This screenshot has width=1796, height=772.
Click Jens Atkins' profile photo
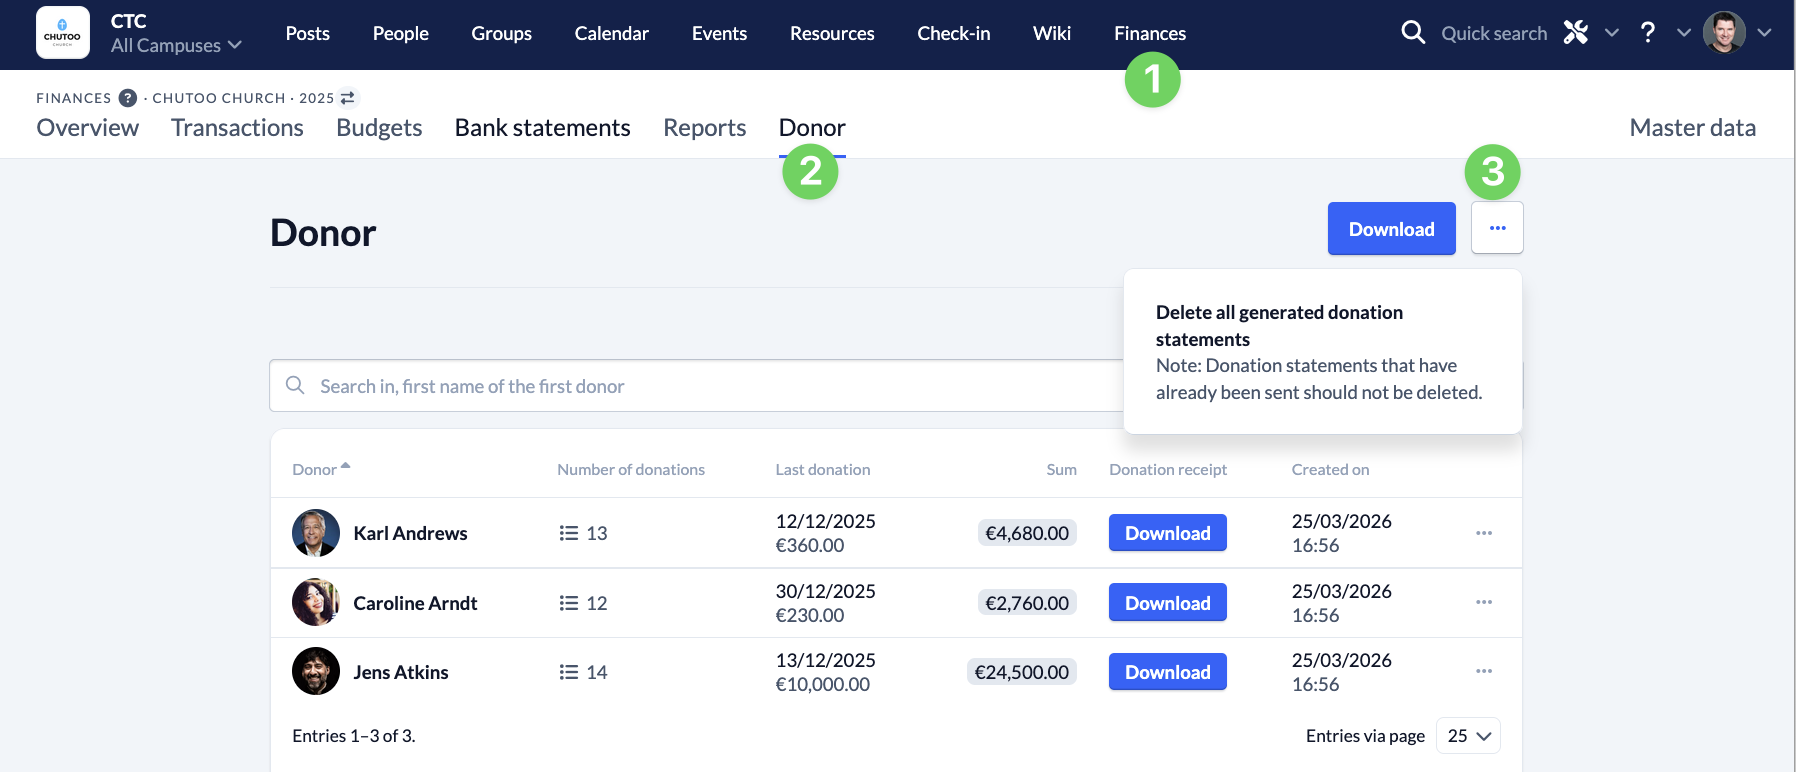point(316,671)
